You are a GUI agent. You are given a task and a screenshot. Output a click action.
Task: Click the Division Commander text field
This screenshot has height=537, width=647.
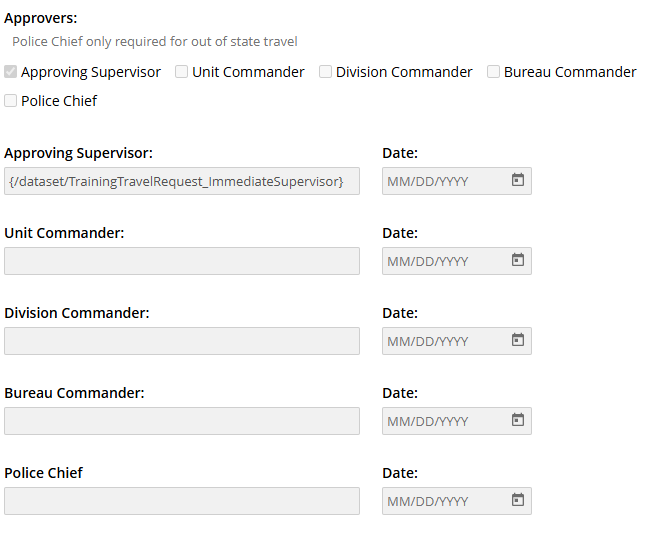click(181, 341)
